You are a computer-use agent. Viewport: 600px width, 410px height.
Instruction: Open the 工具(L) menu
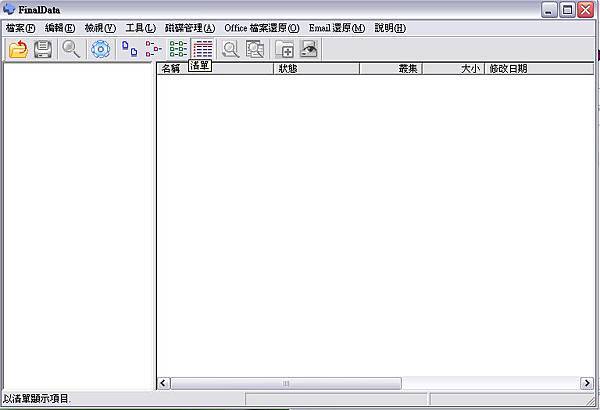tap(141, 28)
